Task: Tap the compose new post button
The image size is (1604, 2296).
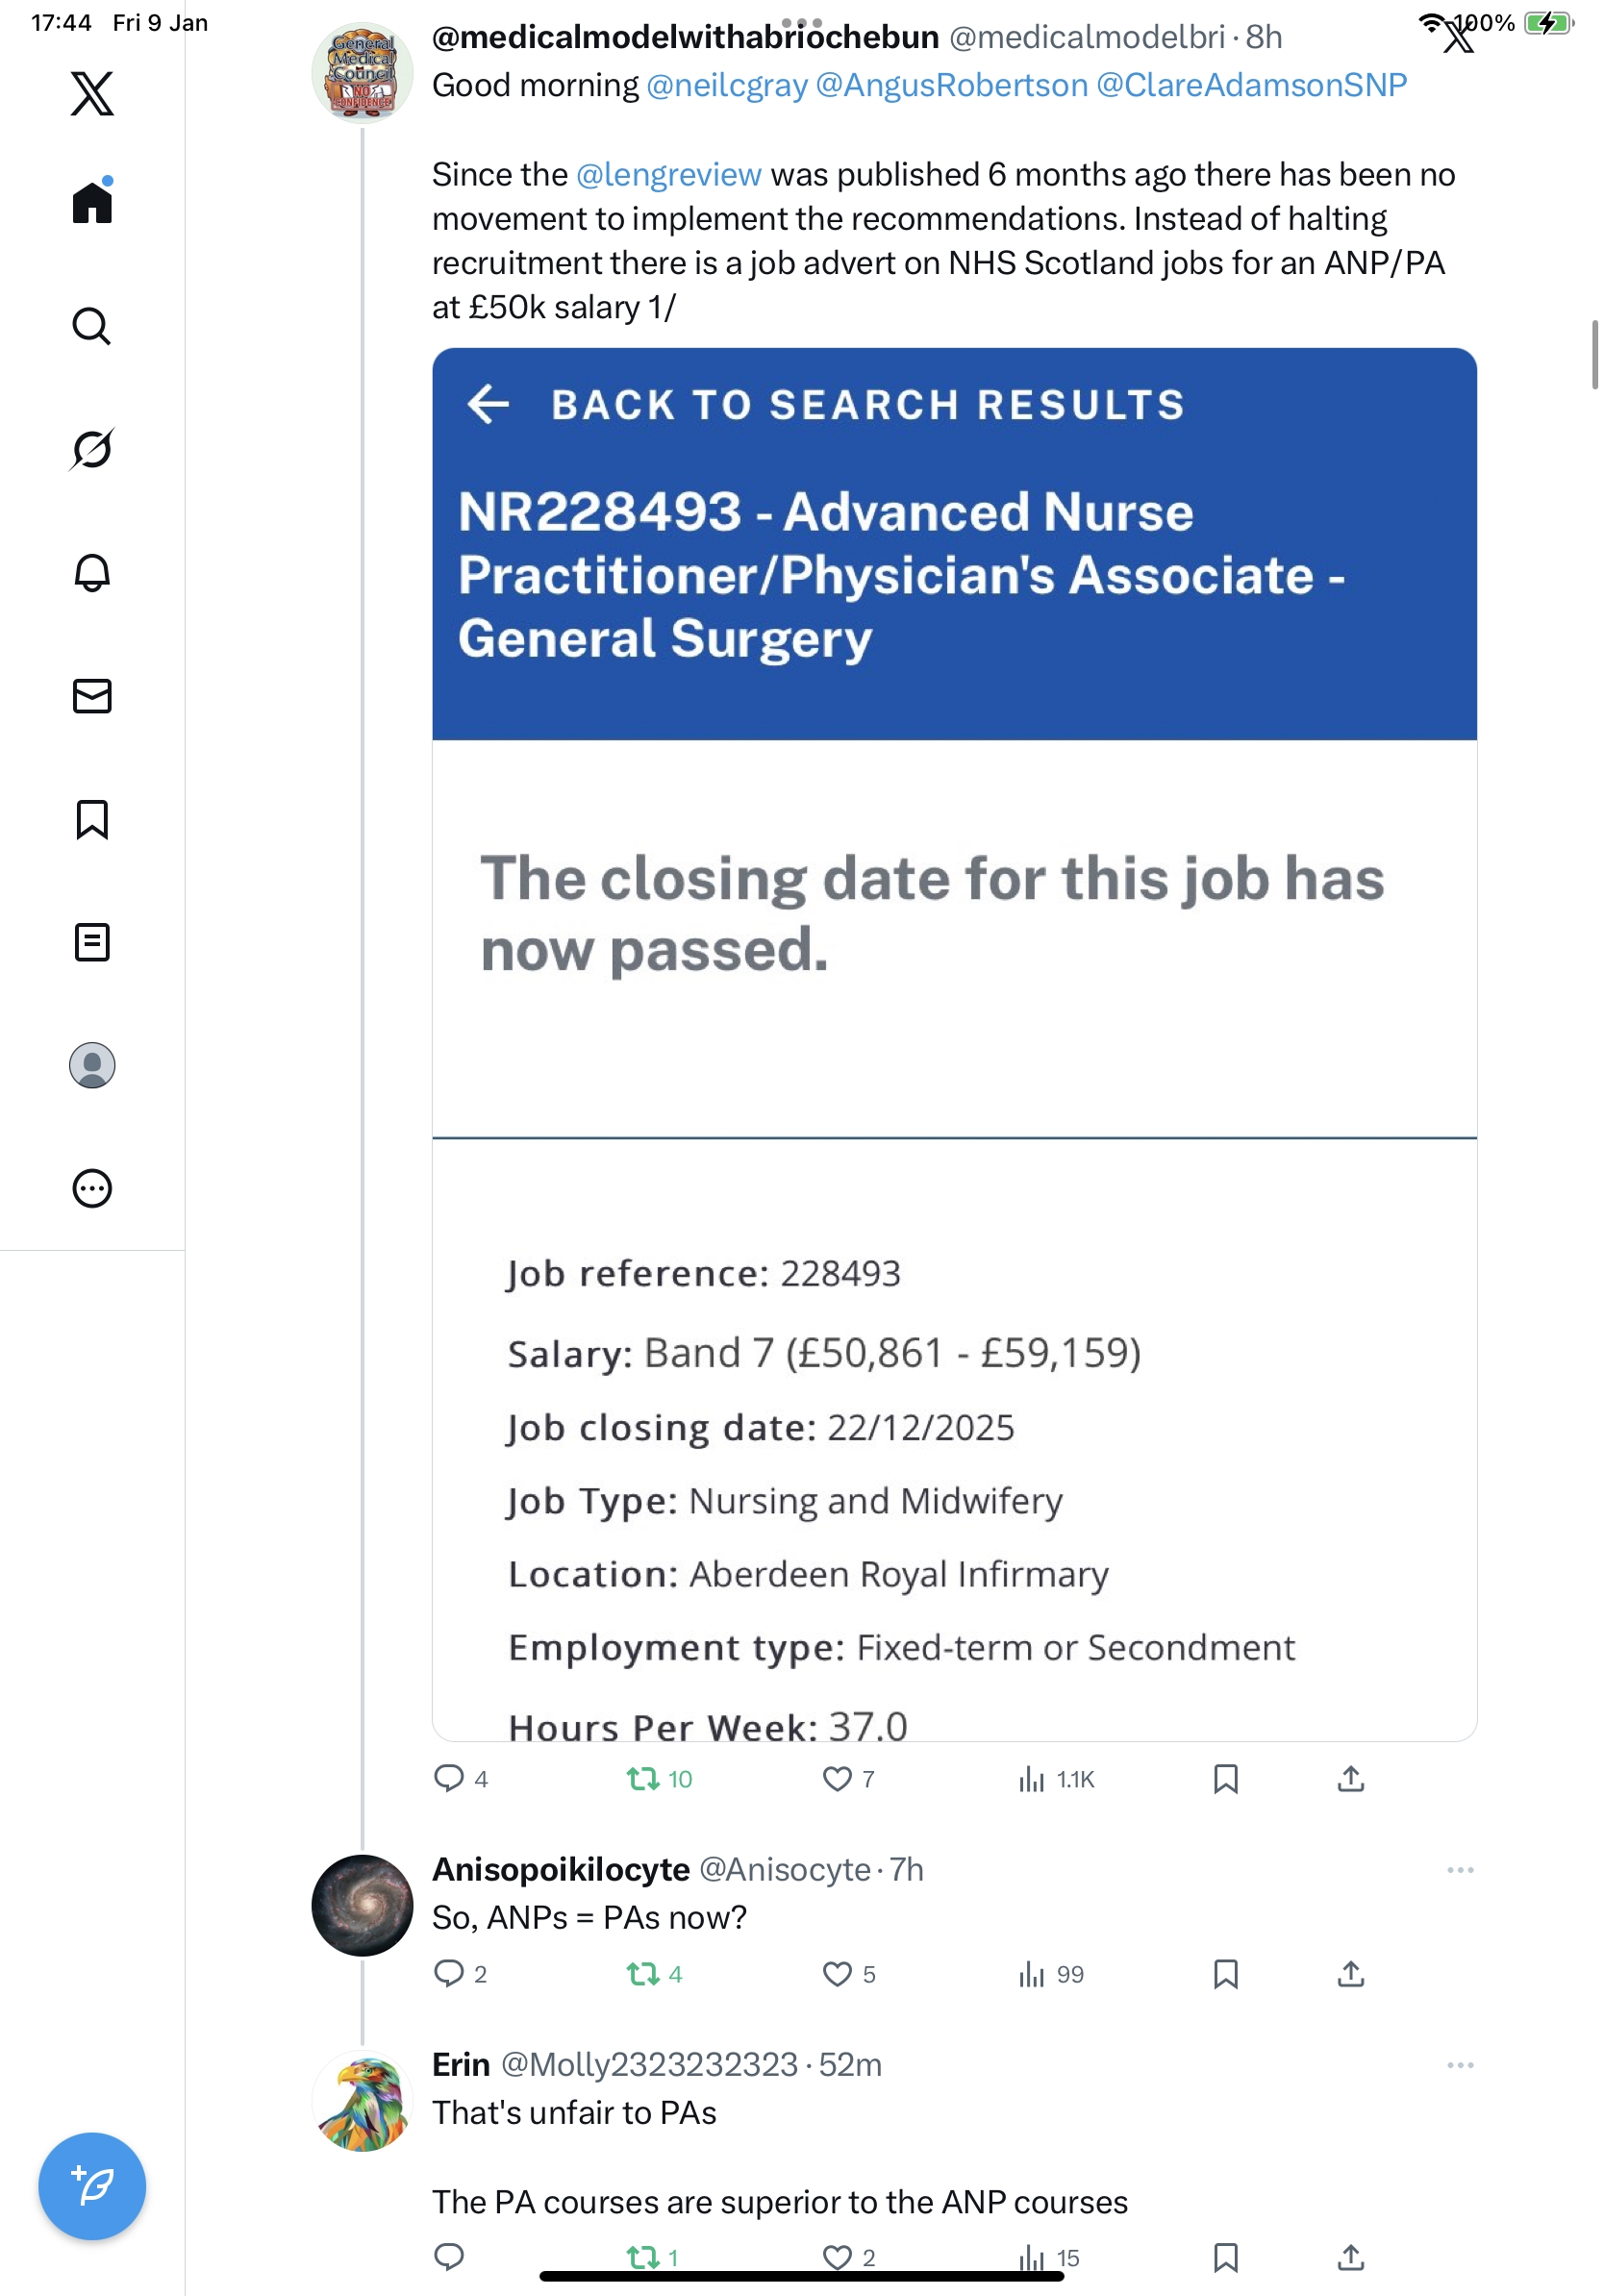Action: click(x=92, y=2186)
